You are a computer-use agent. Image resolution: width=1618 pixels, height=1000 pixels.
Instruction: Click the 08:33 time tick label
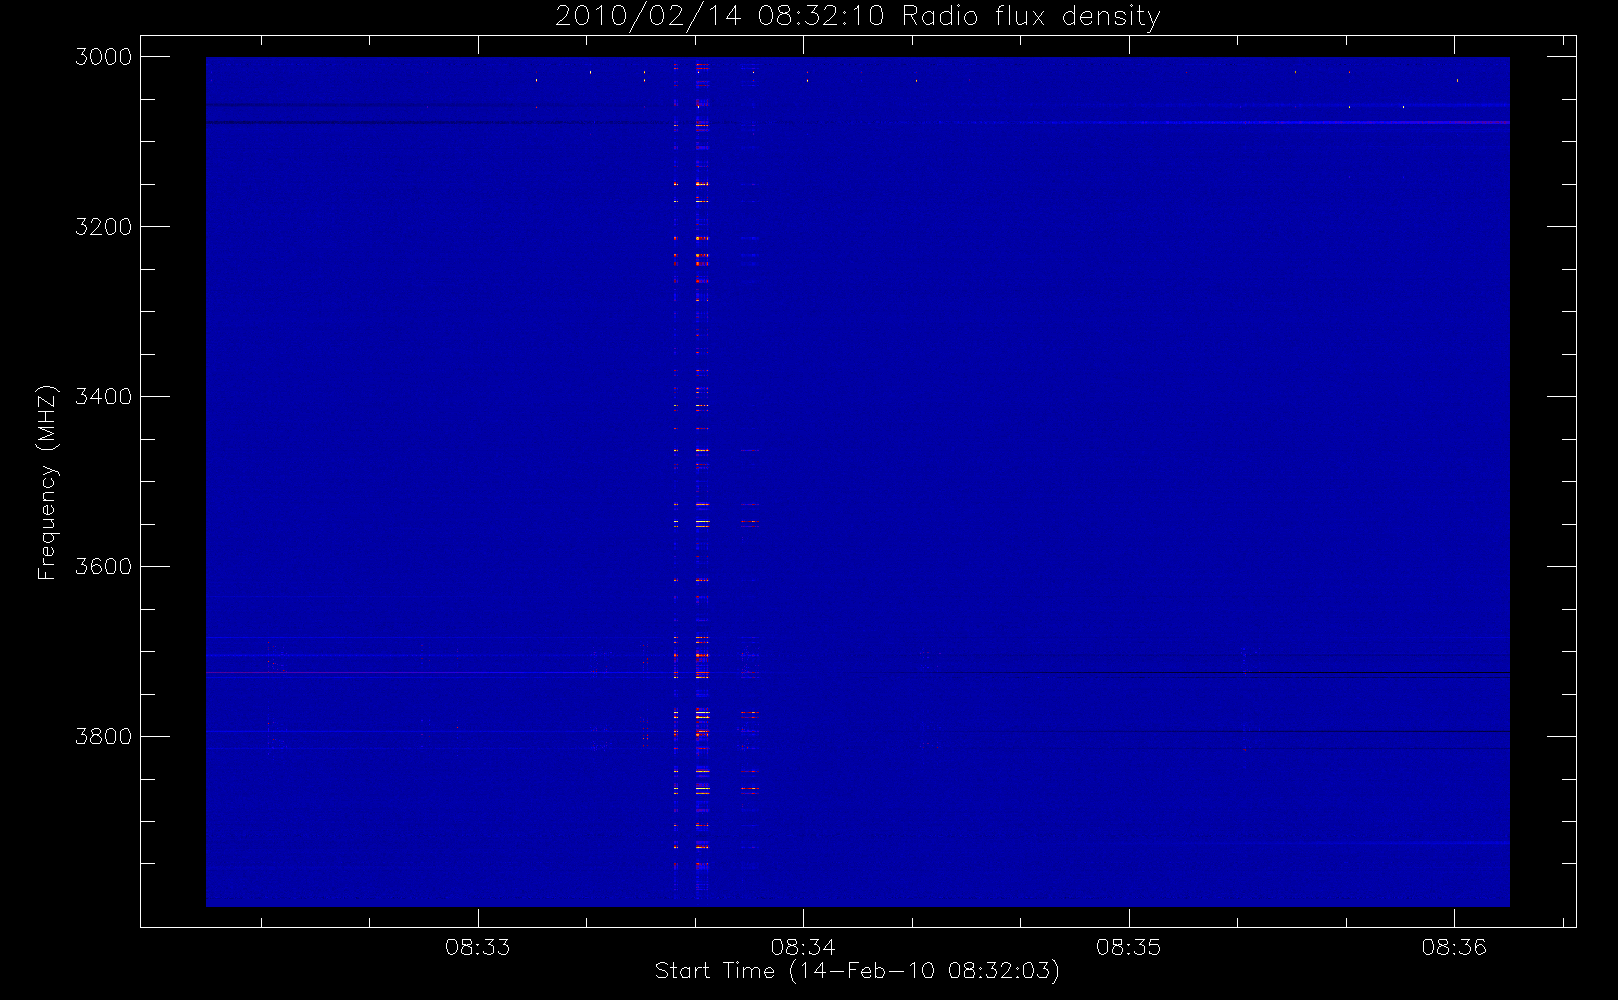tap(478, 947)
